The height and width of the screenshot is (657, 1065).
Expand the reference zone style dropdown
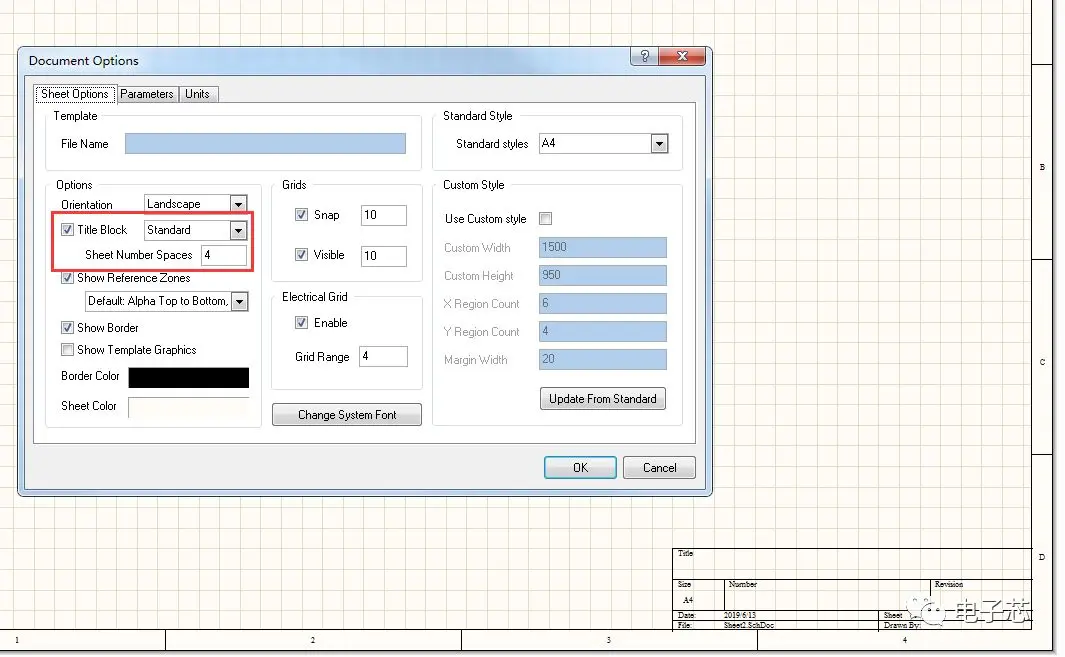240,301
